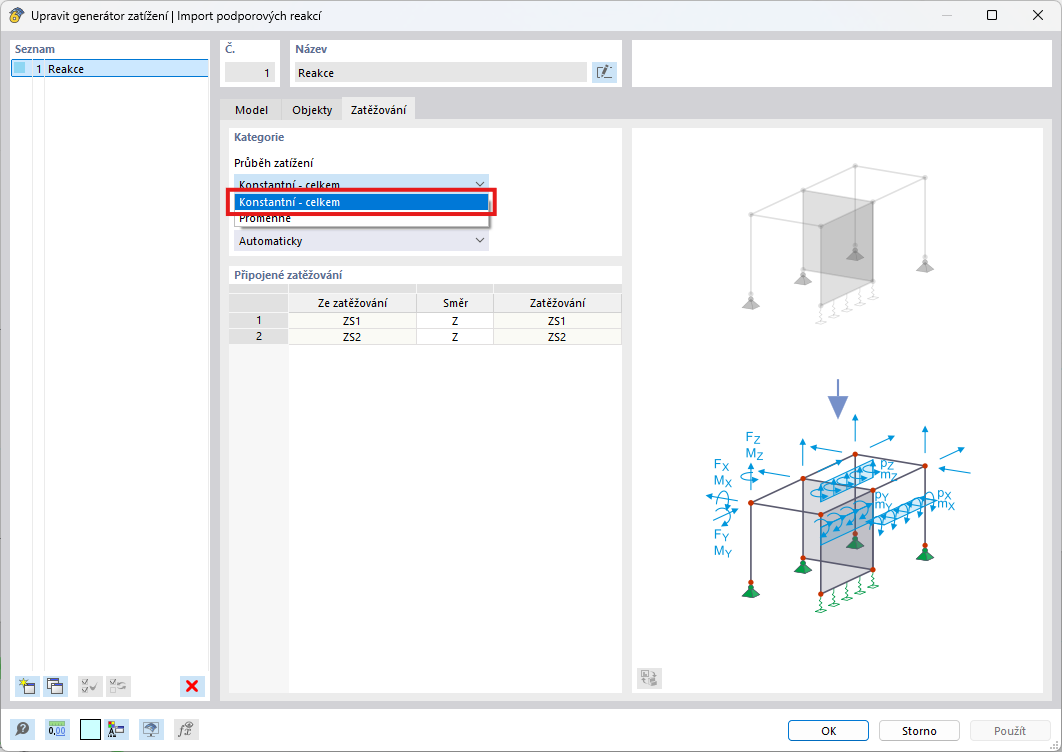
Task: Delete the selected entry via the red X
Action: (x=192, y=686)
